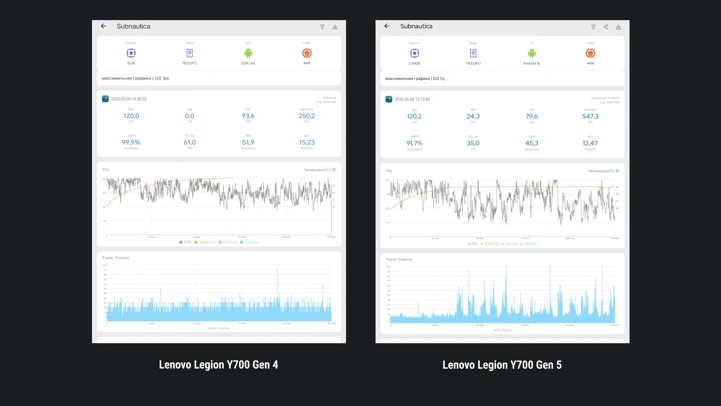Share the Gen 5 report
This screenshot has height=406, width=721.
tap(606, 27)
